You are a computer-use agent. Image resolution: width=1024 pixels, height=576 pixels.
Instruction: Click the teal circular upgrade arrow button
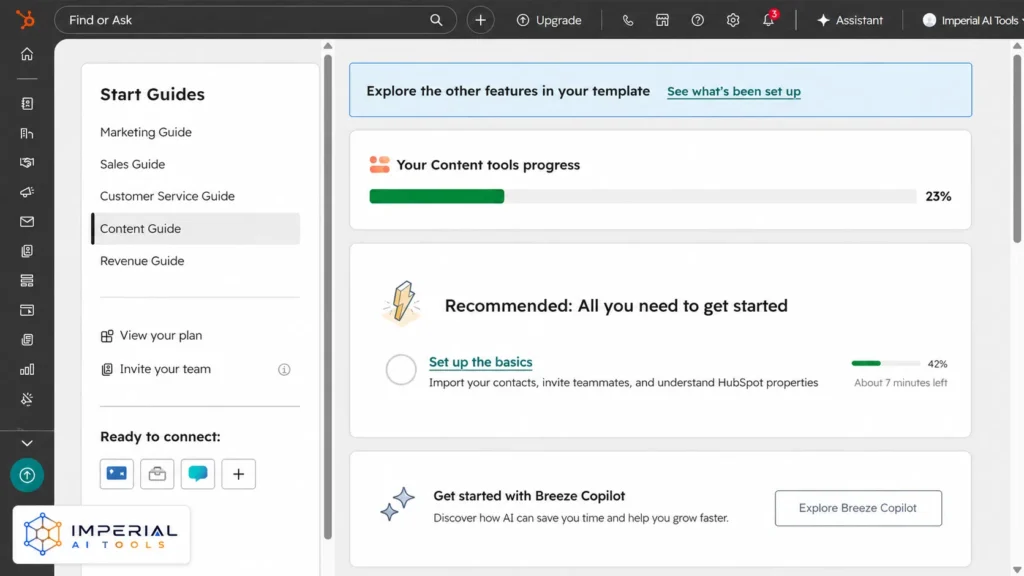click(27, 475)
